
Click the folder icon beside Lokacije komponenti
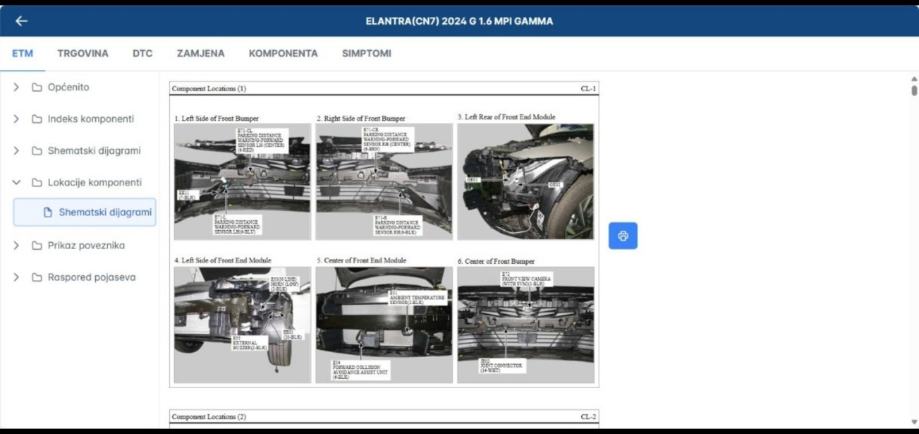pyautogui.click(x=37, y=182)
